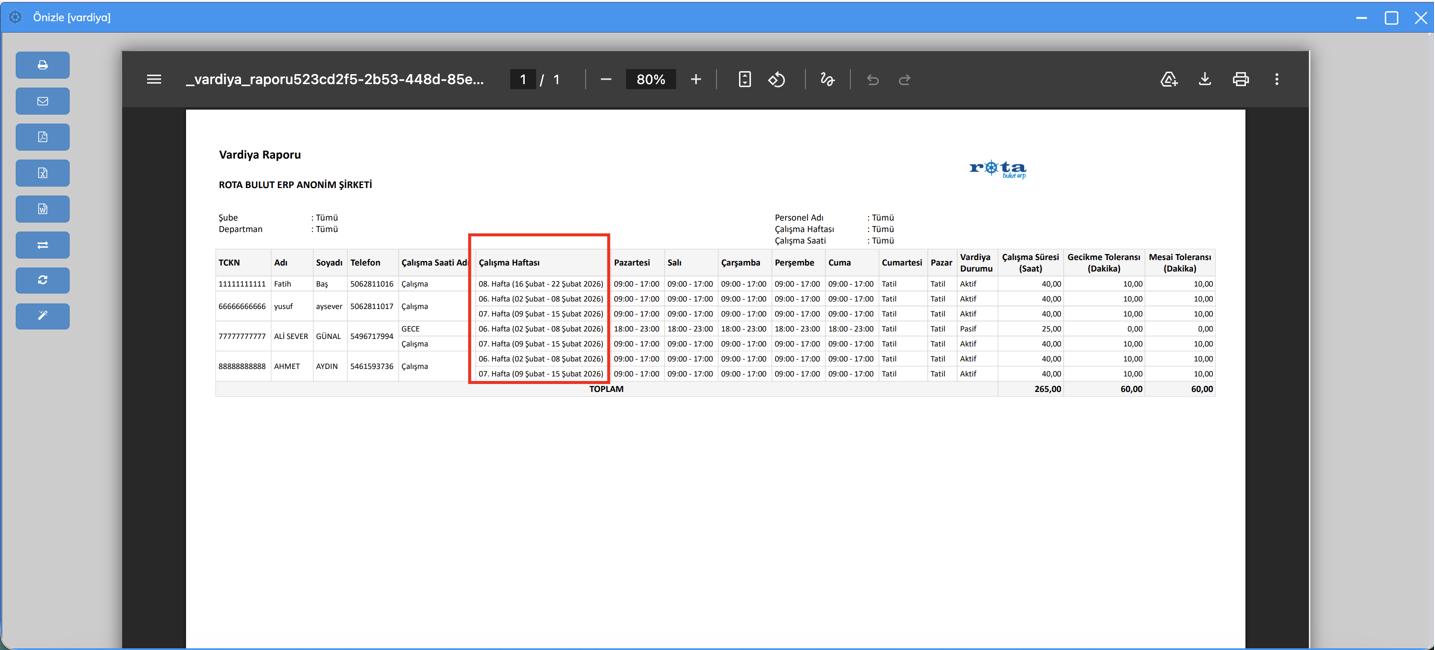The image size is (1435, 650).
Task: Click the refresh button in left sidebar
Action: tap(42, 280)
